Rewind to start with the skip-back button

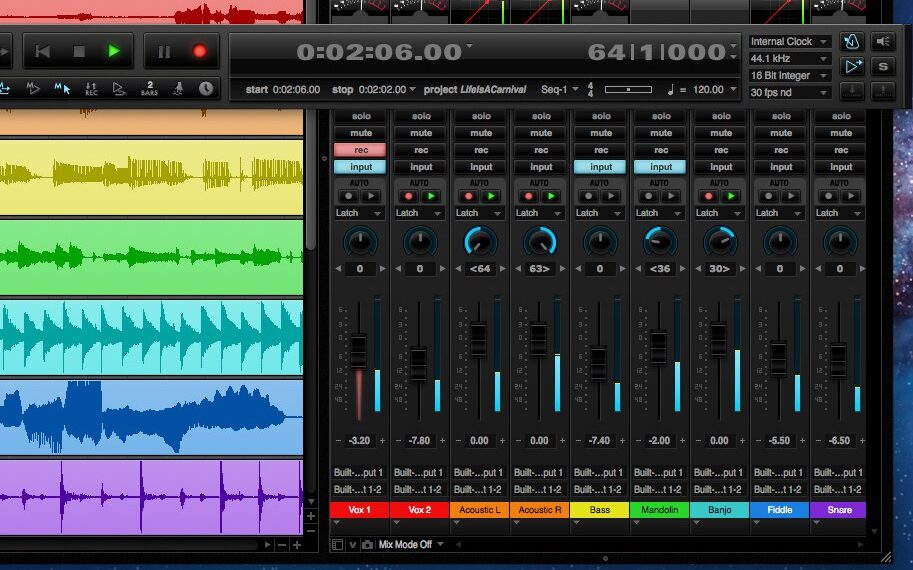click(x=43, y=51)
